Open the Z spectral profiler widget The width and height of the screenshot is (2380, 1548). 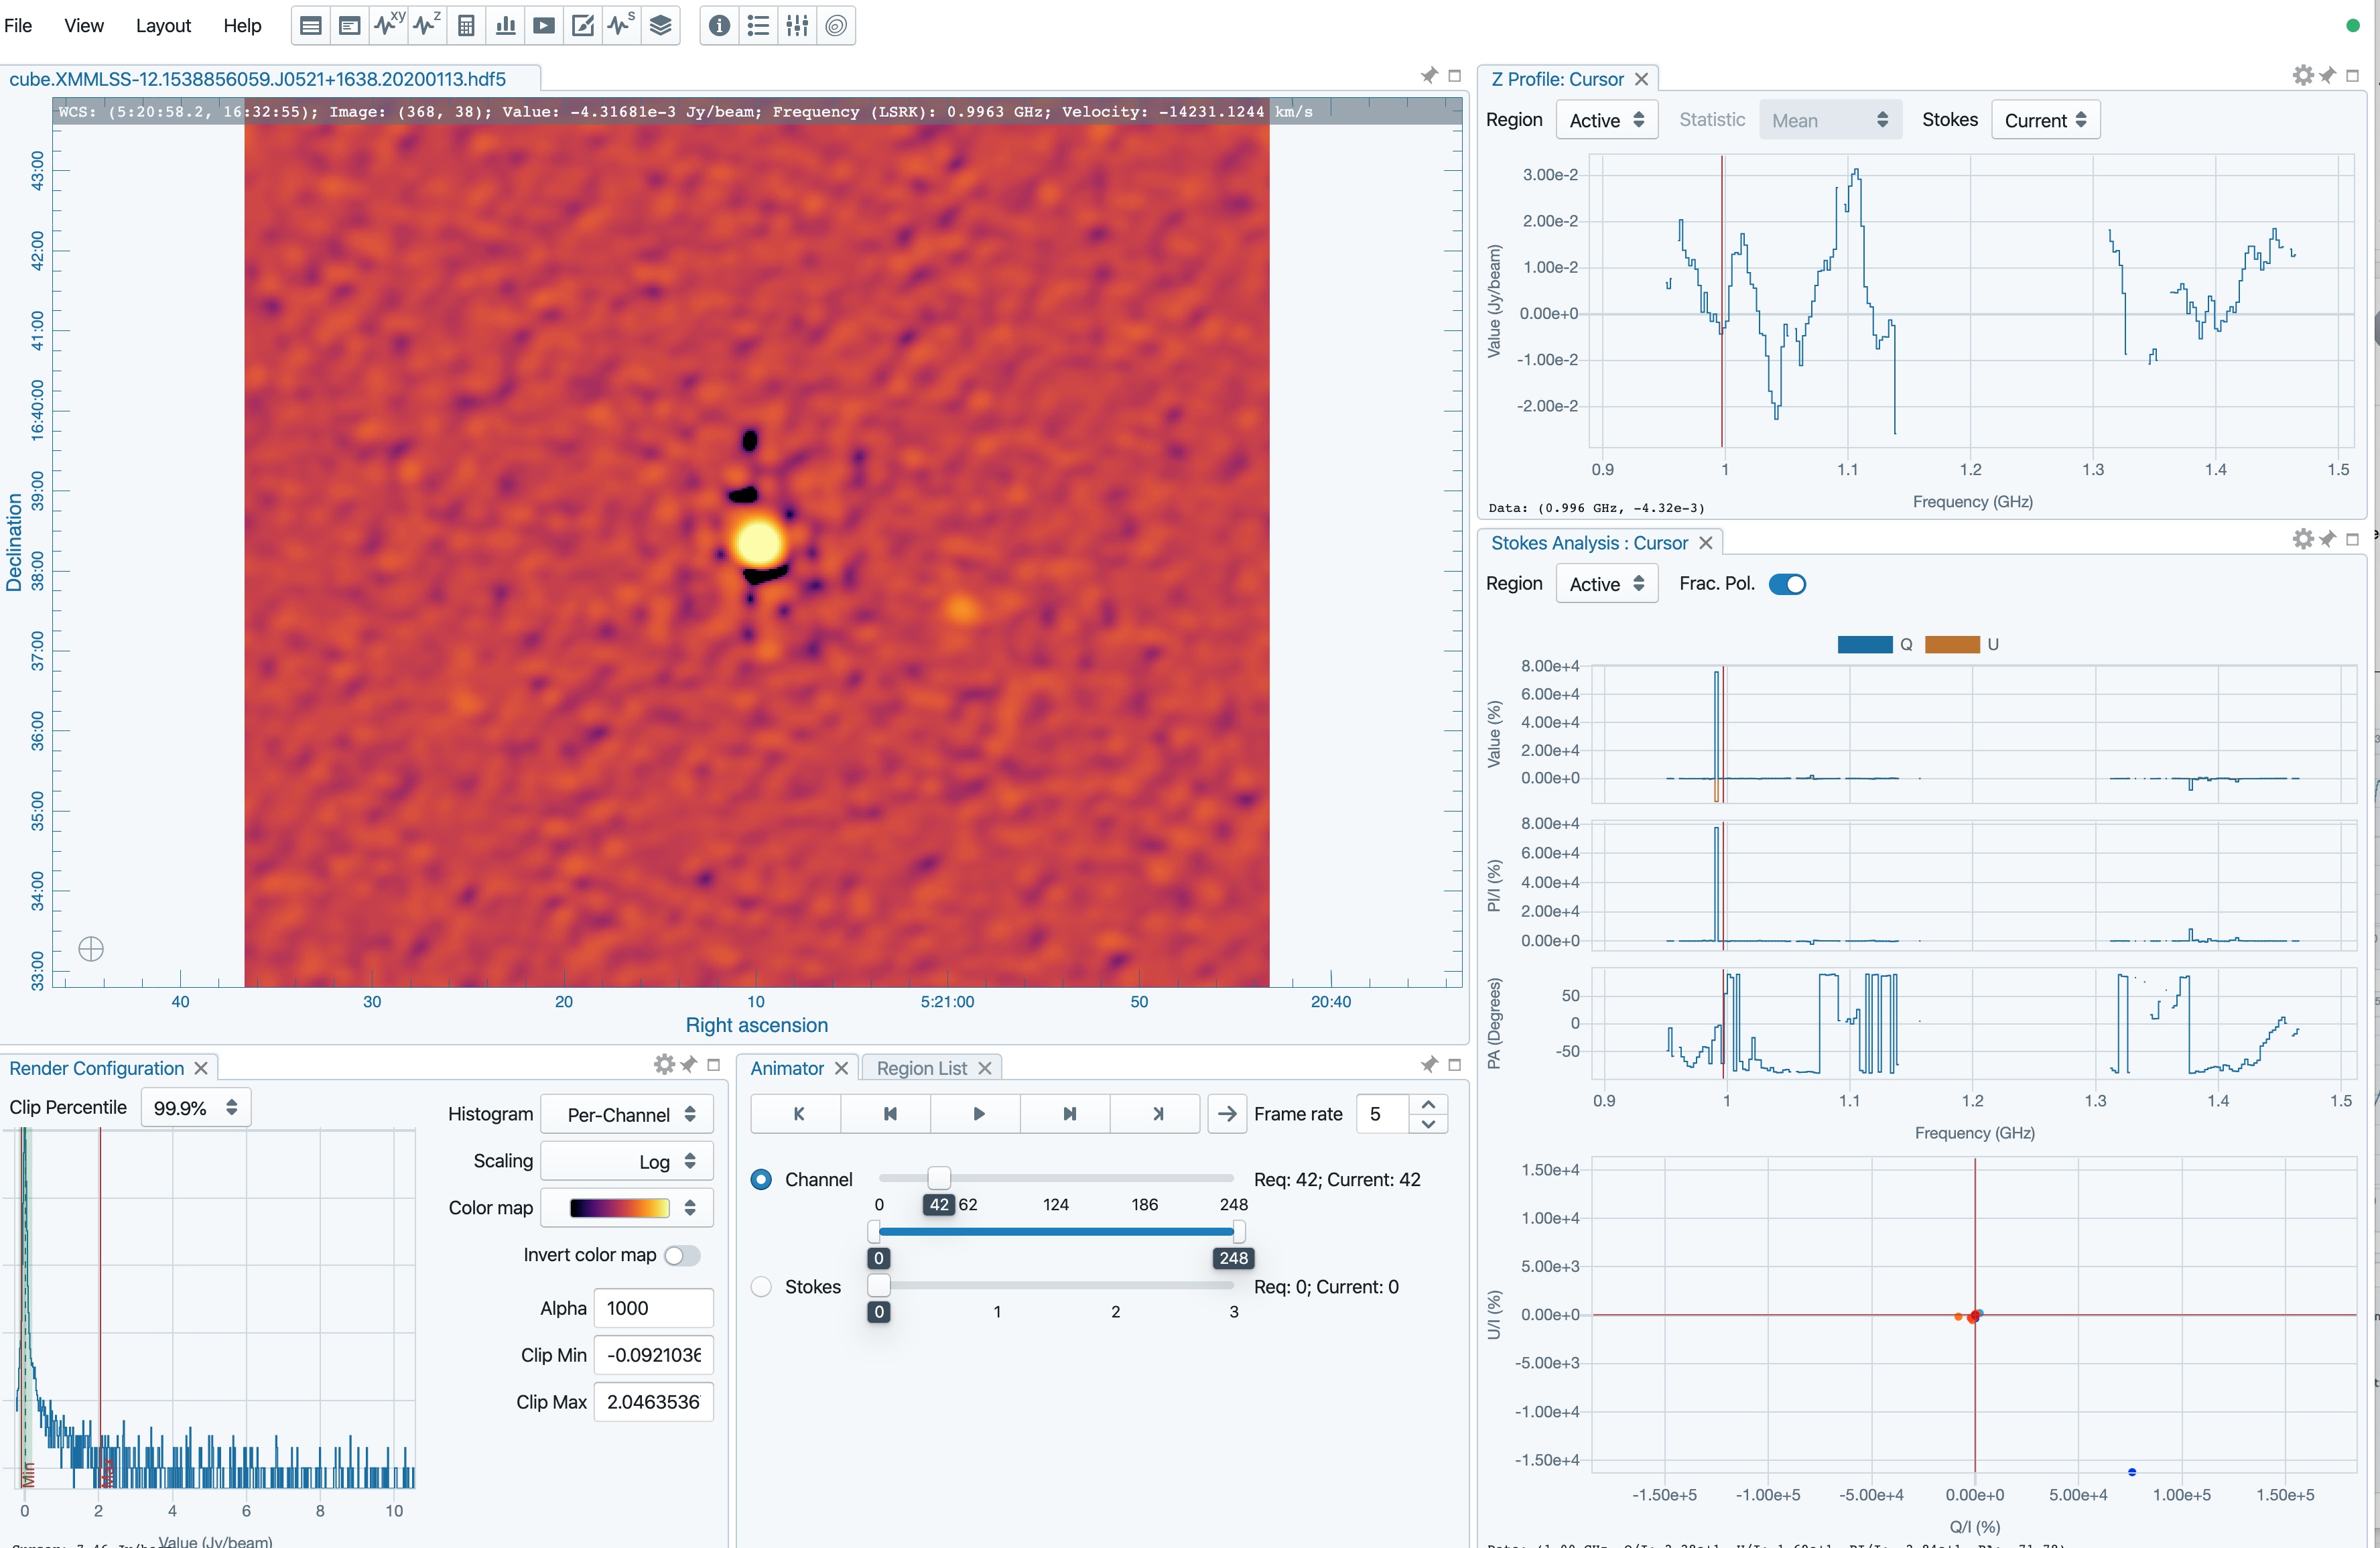[x=427, y=25]
